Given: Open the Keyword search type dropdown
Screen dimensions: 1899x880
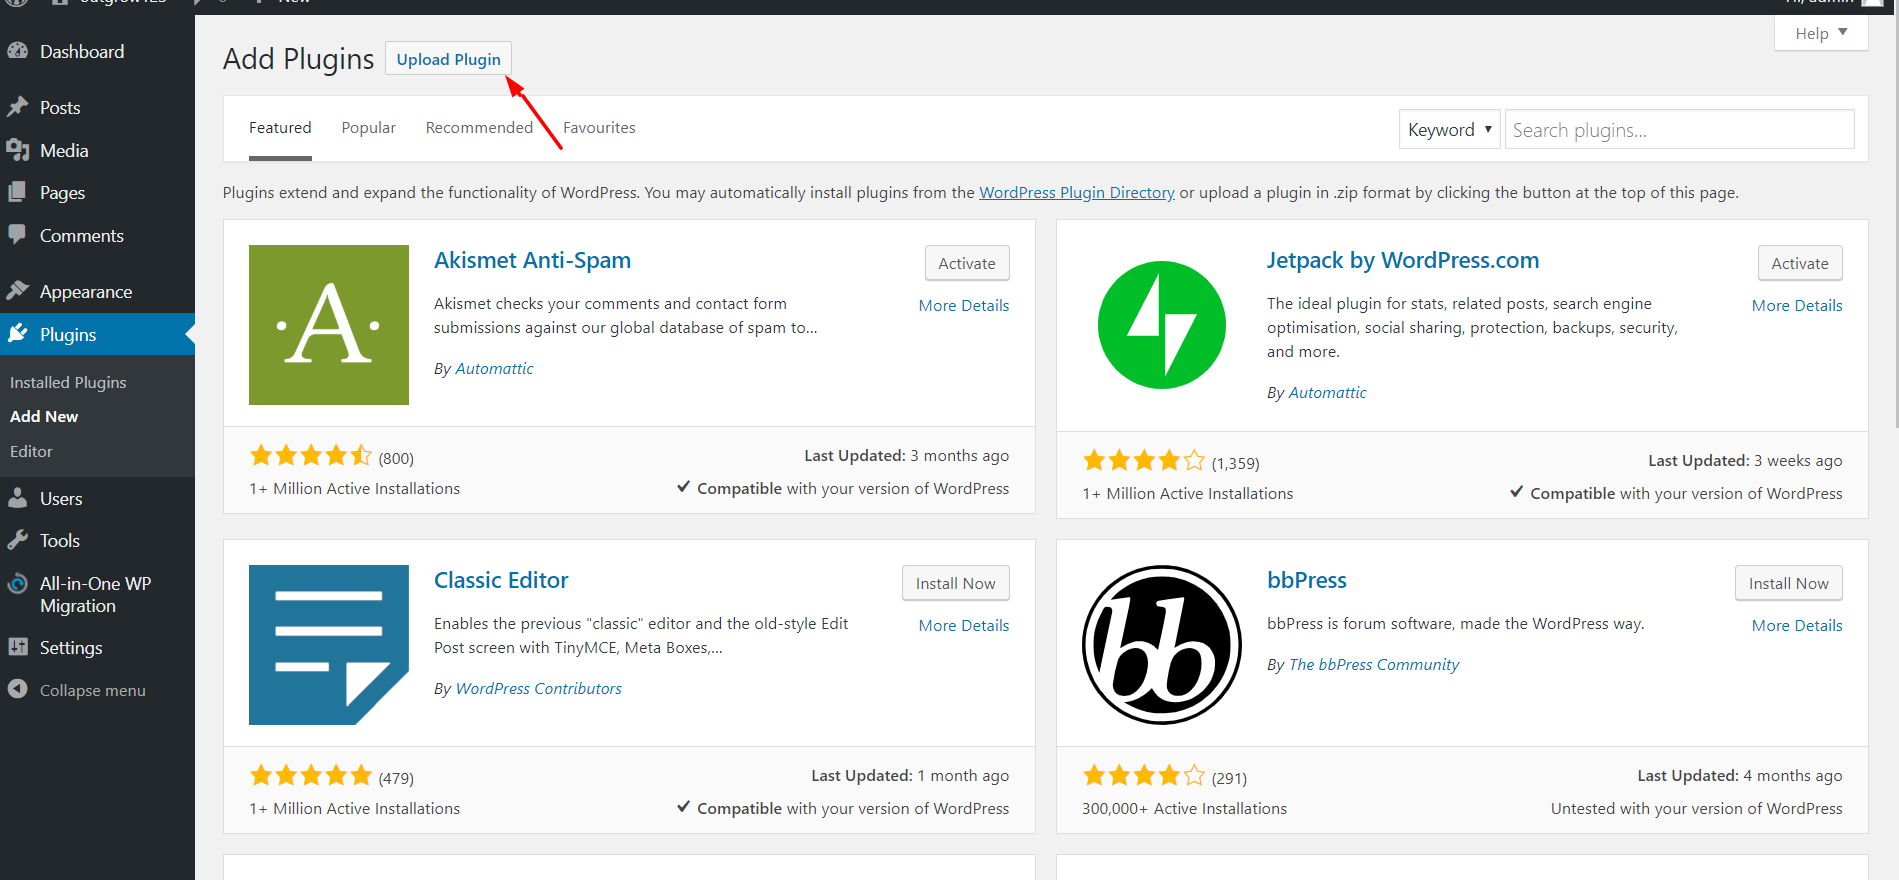Looking at the screenshot, I should [x=1449, y=130].
